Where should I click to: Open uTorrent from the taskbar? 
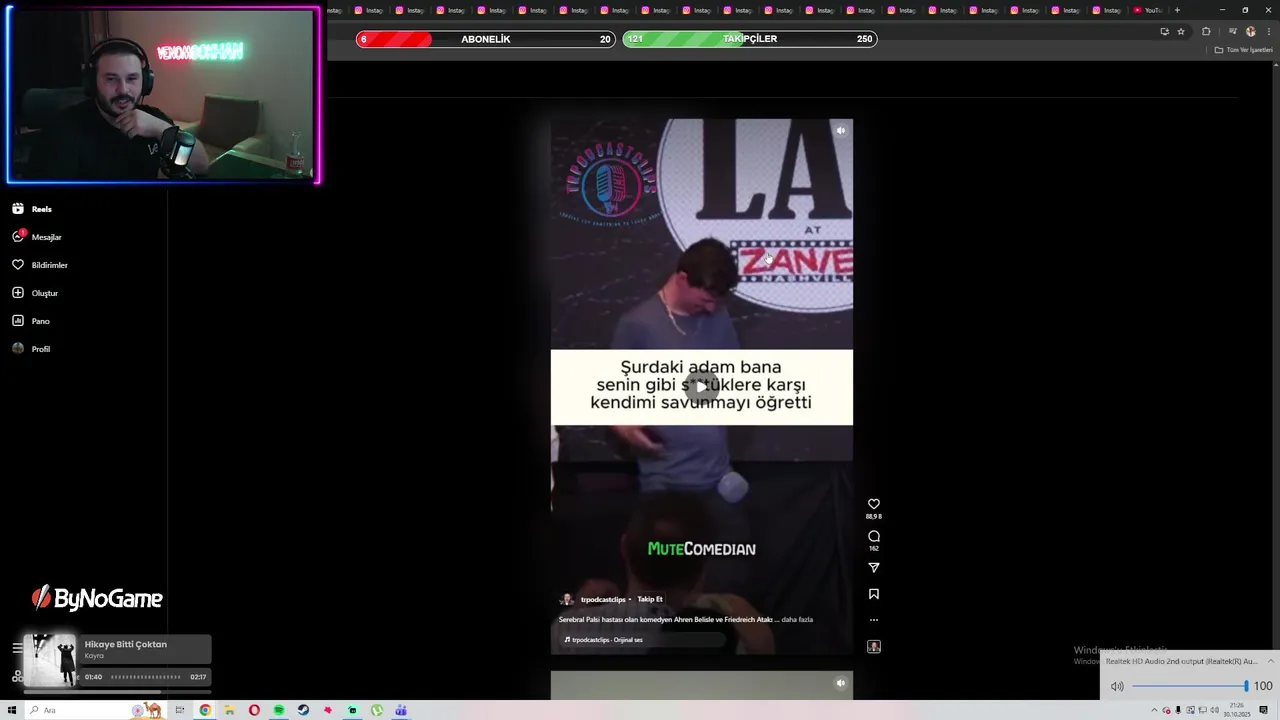click(377, 710)
